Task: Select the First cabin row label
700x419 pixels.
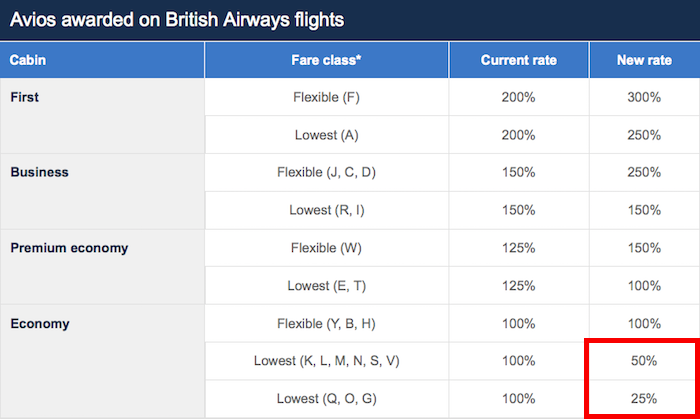Action: pyautogui.click(x=25, y=97)
